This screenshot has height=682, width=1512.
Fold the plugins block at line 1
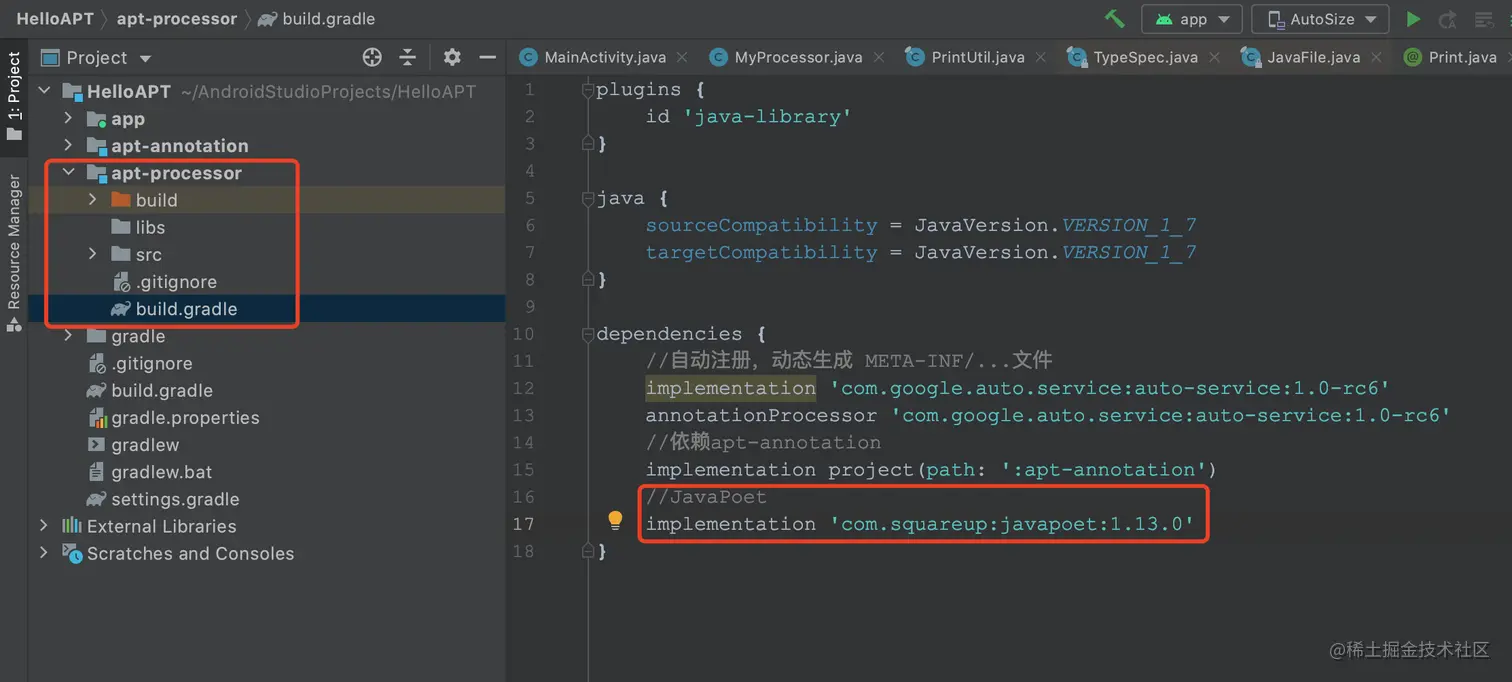588,90
